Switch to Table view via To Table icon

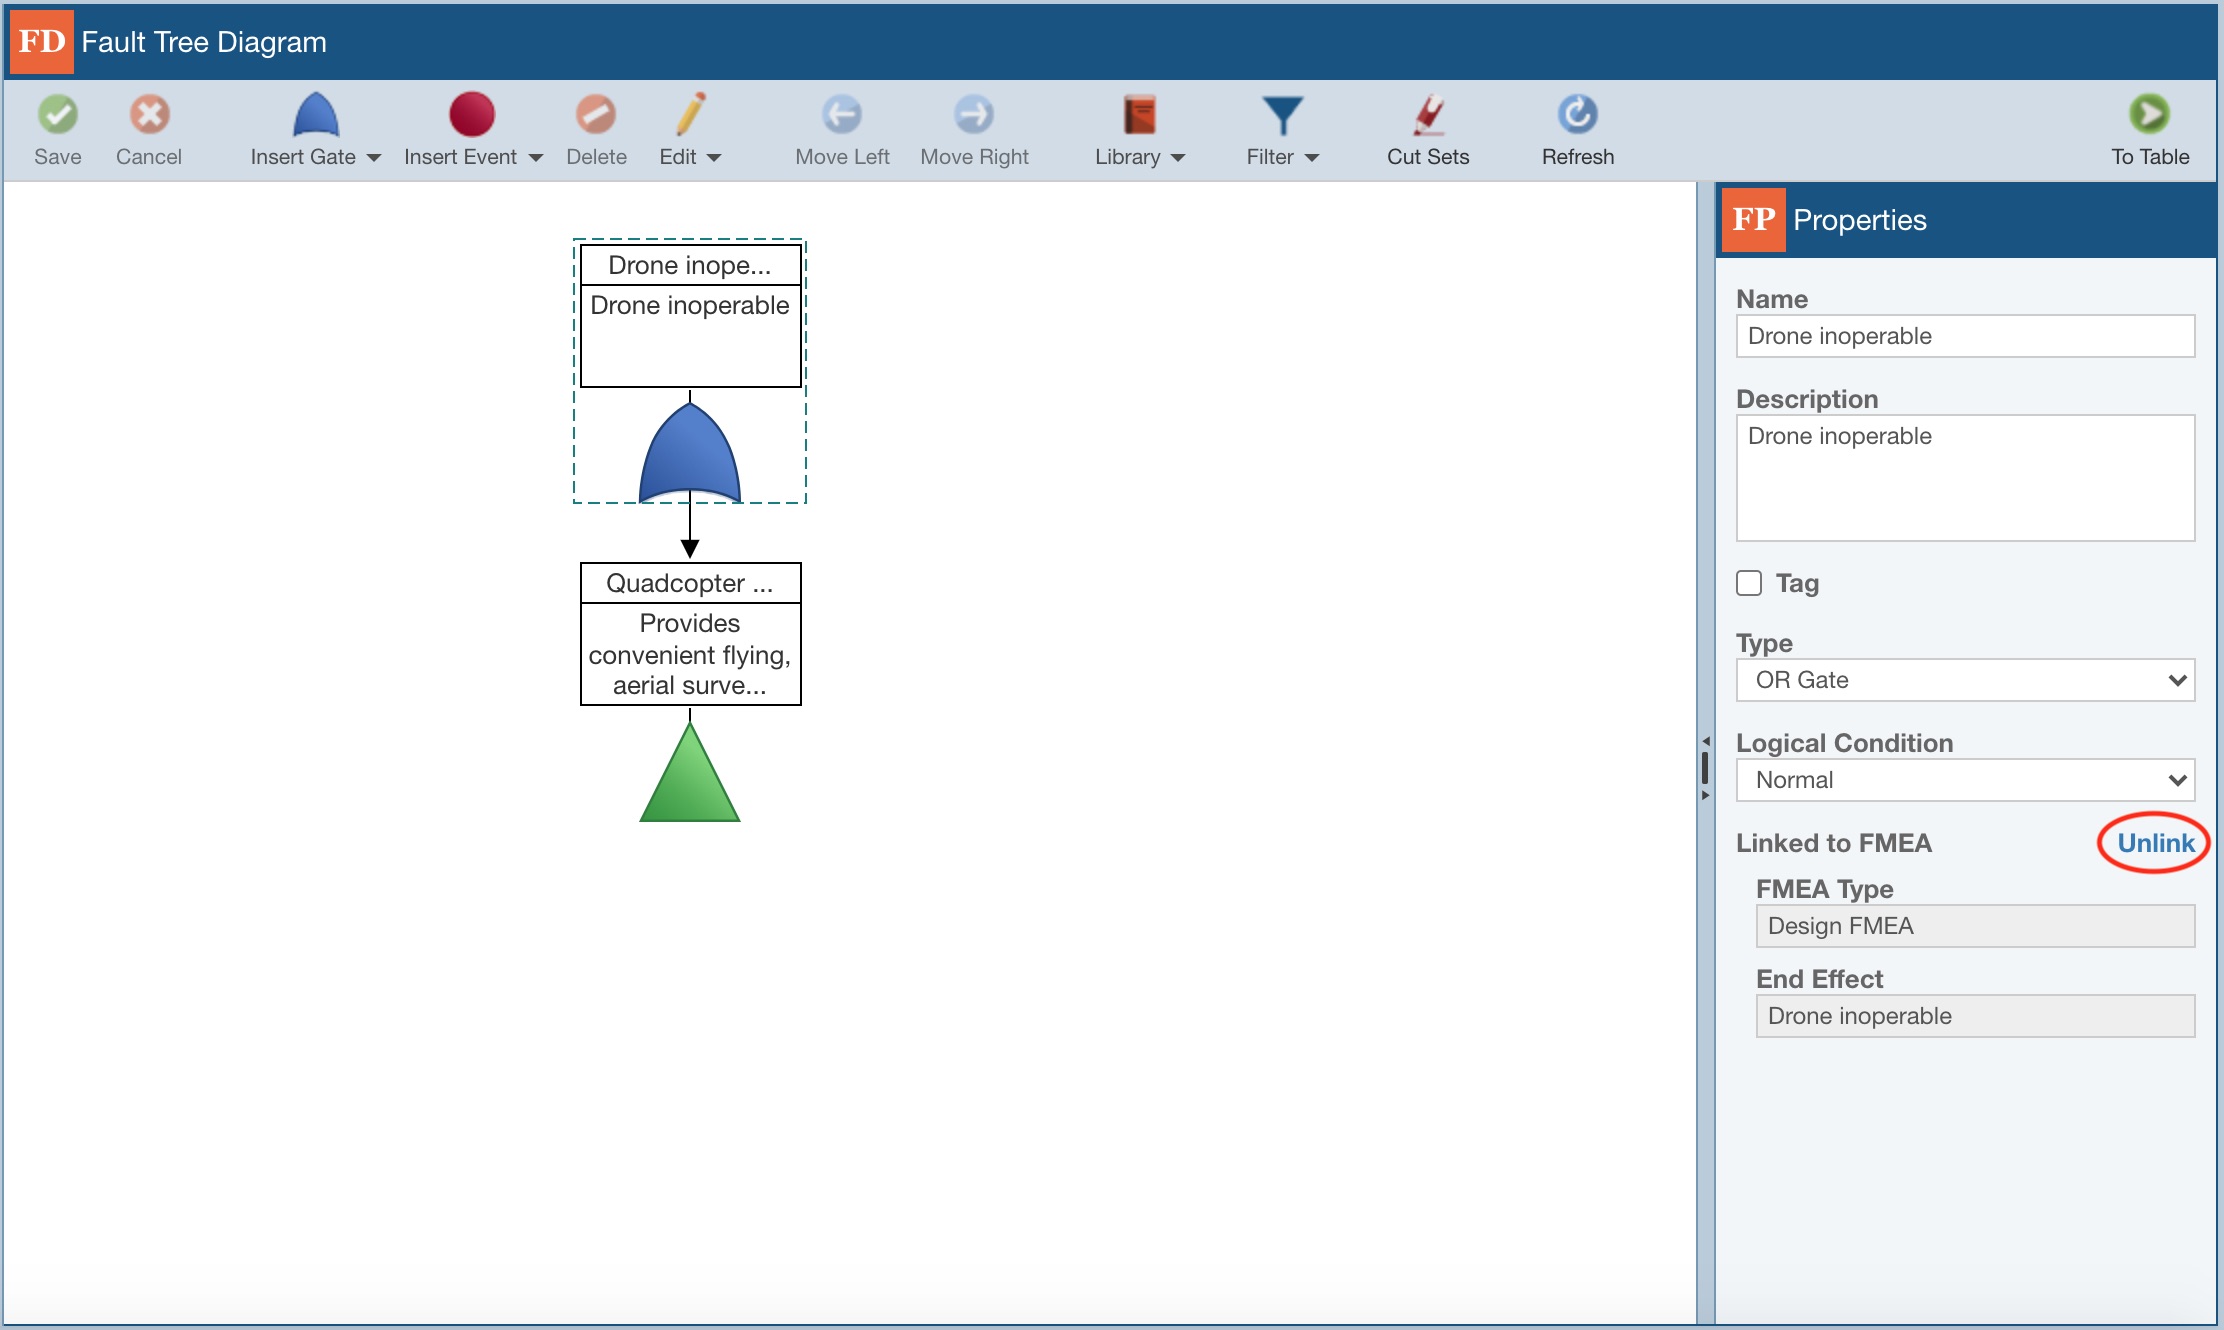2147,130
